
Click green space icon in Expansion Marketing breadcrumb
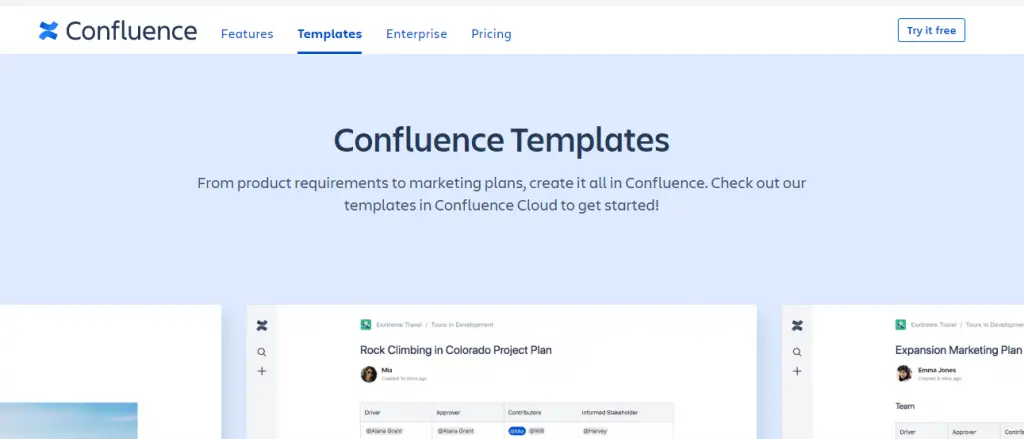[x=901, y=324]
